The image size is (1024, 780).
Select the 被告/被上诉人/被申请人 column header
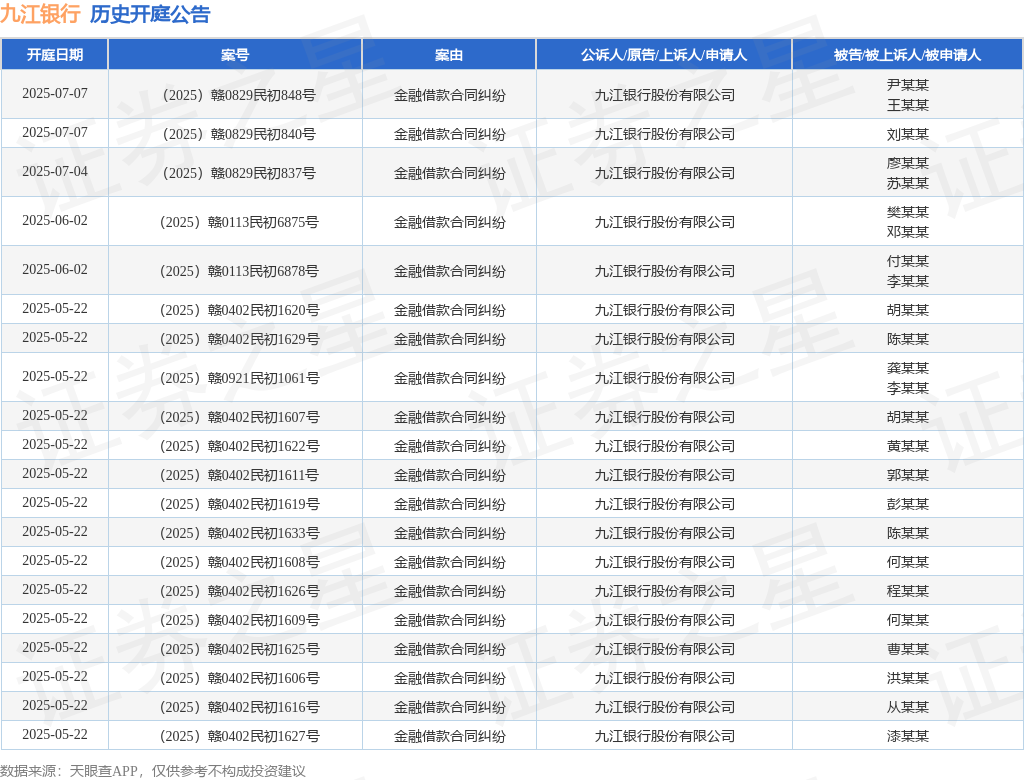click(908, 55)
